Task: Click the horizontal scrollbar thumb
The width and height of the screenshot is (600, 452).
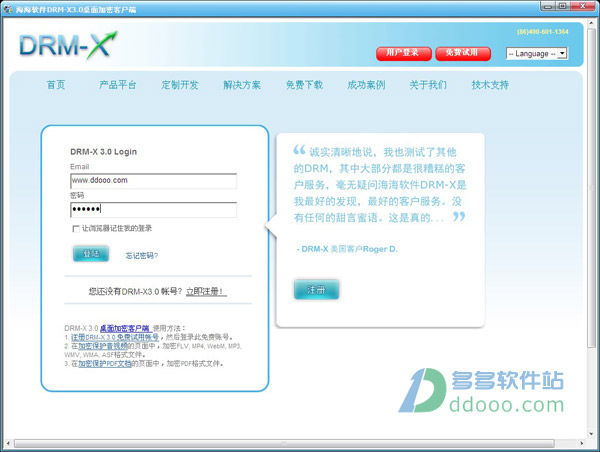Action: (284, 444)
